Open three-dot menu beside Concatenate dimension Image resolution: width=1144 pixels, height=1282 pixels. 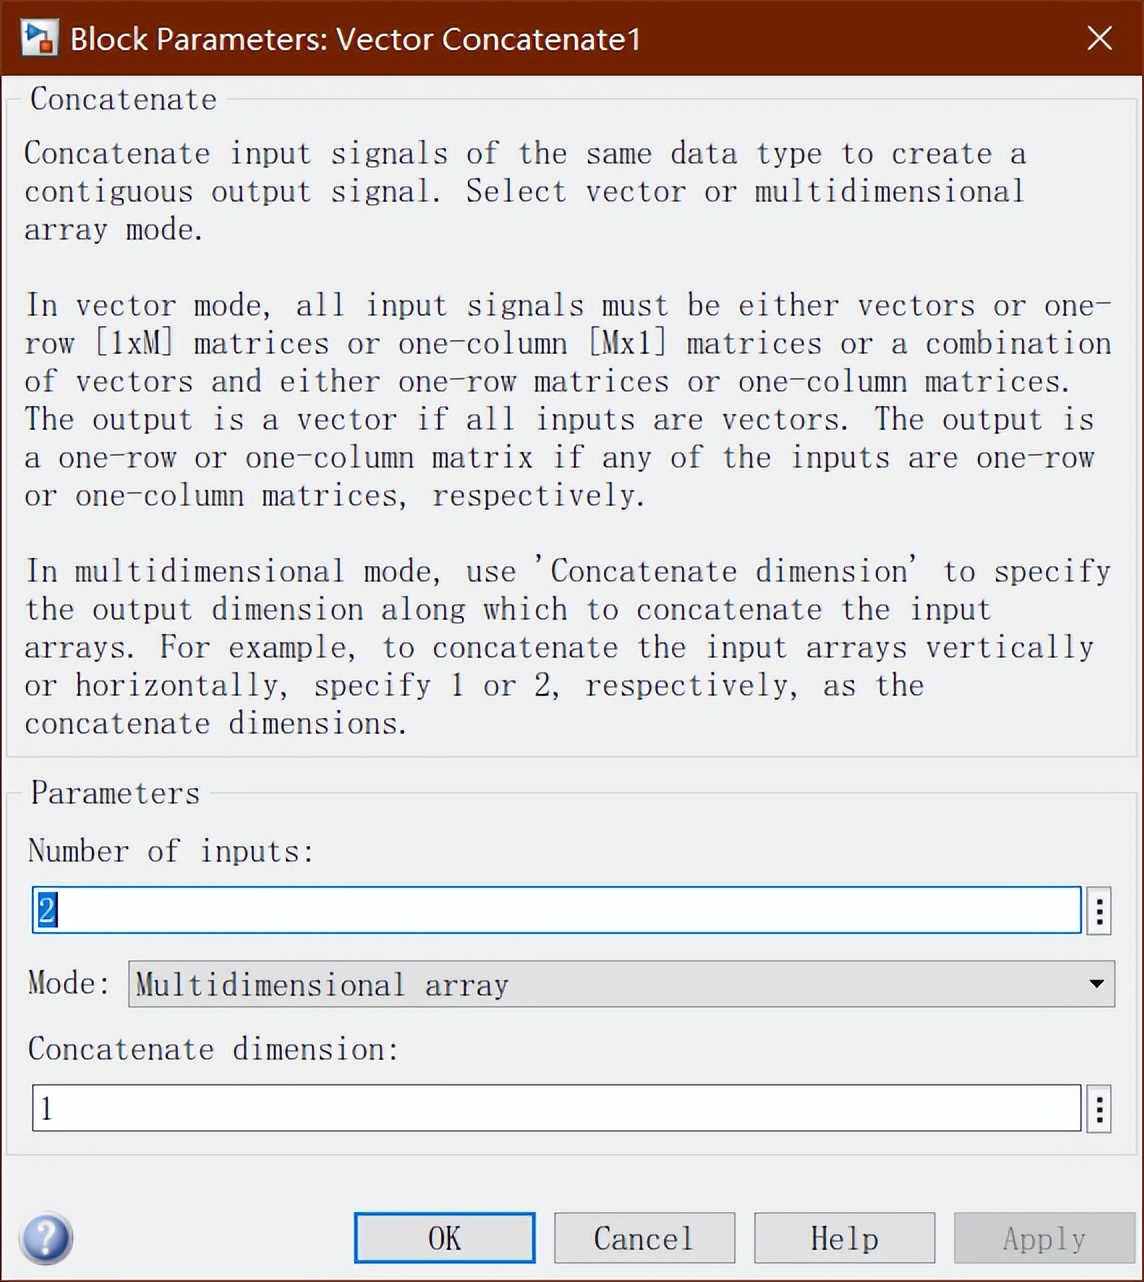tap(1099, 1108)
